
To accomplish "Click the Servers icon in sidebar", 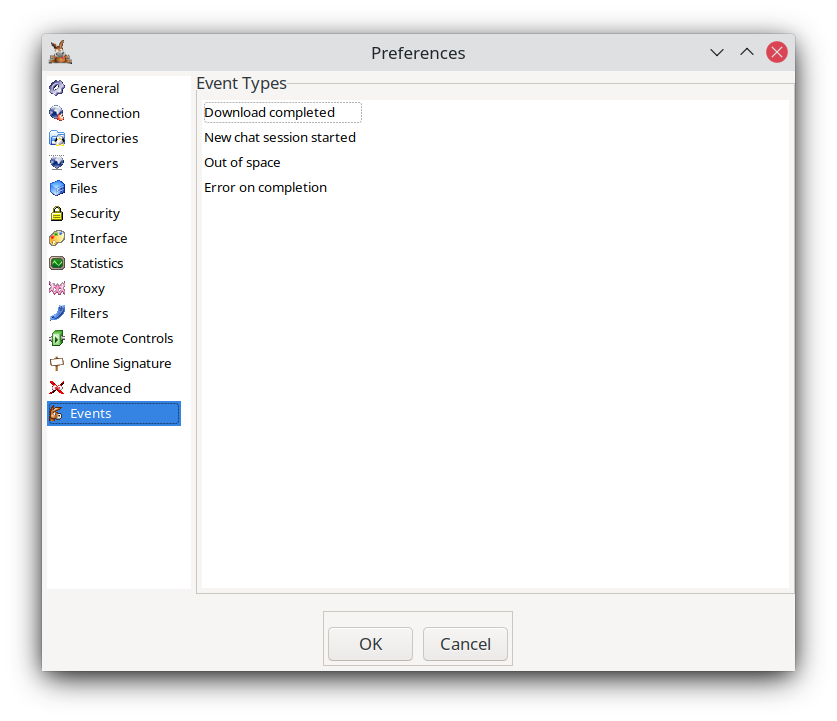I will (57, 163).
